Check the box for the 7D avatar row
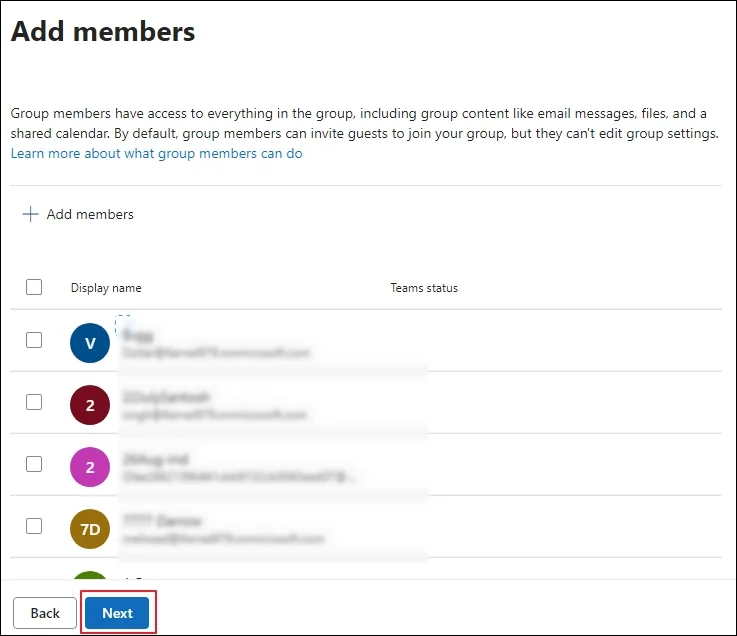 pyautogui.click(x=34, y=526)
